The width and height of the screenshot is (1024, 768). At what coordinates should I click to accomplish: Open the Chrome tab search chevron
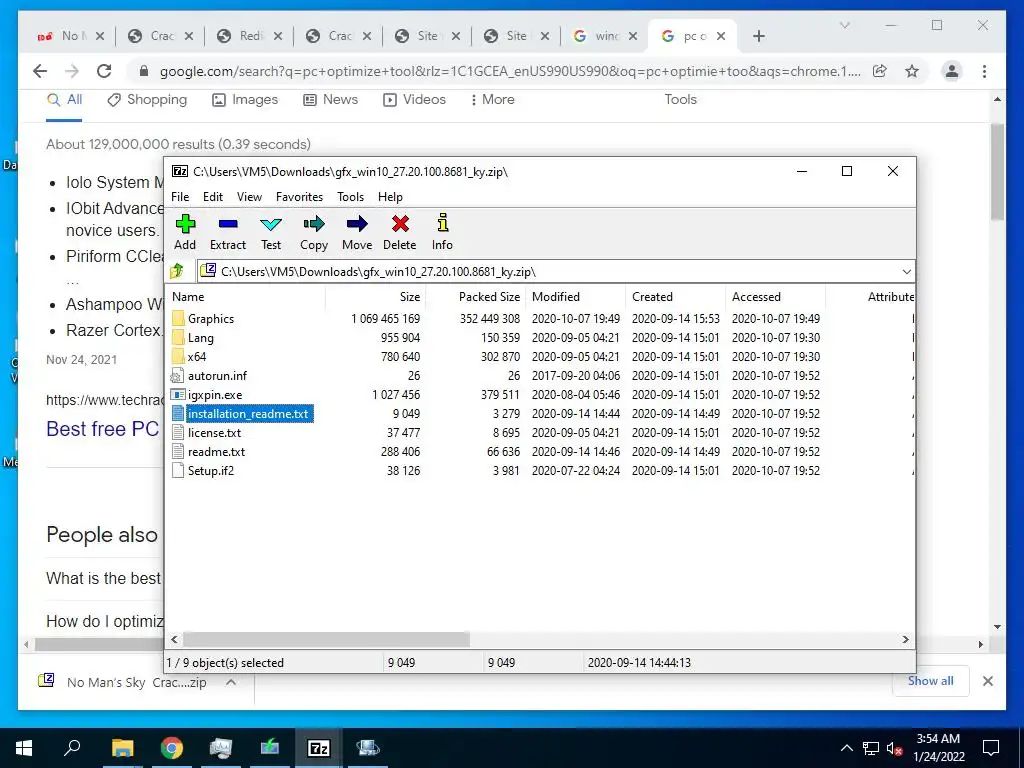coord(844,25)
